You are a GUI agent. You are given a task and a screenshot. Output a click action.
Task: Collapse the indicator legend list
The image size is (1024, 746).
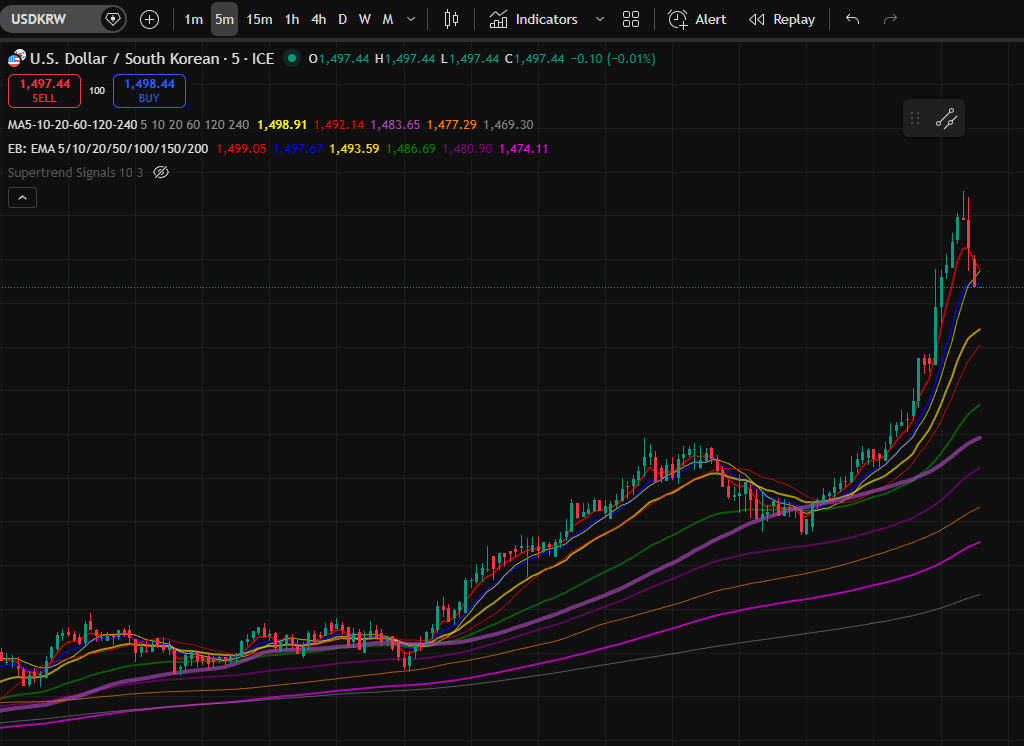coord(23,198)
